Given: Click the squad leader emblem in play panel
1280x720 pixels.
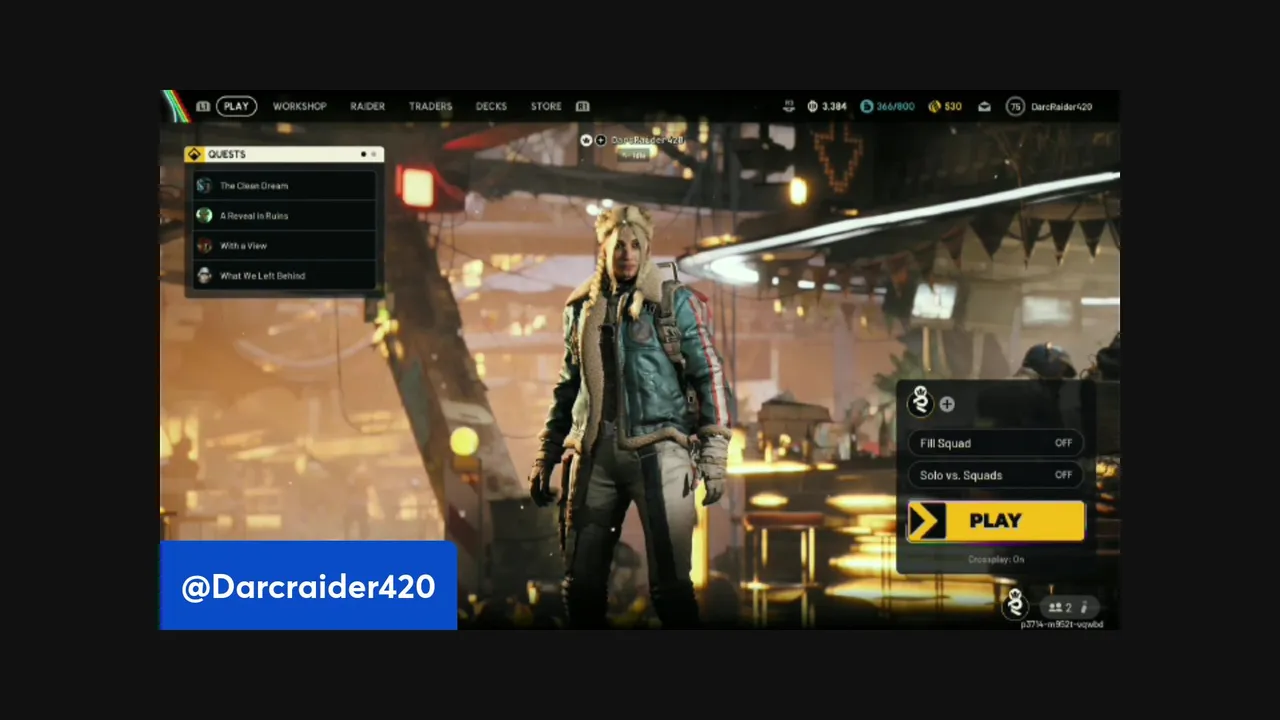Looking at the screenshot, I should tap(920, 402).
